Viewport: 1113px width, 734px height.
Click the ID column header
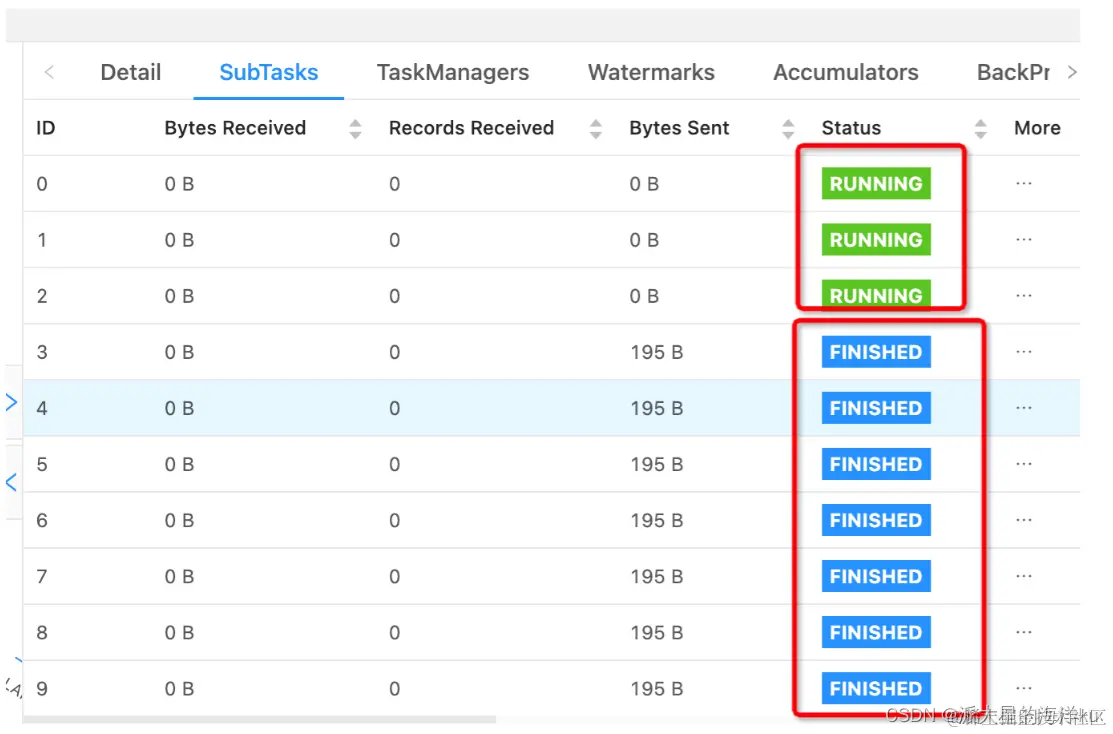click(x=45, y=128)
